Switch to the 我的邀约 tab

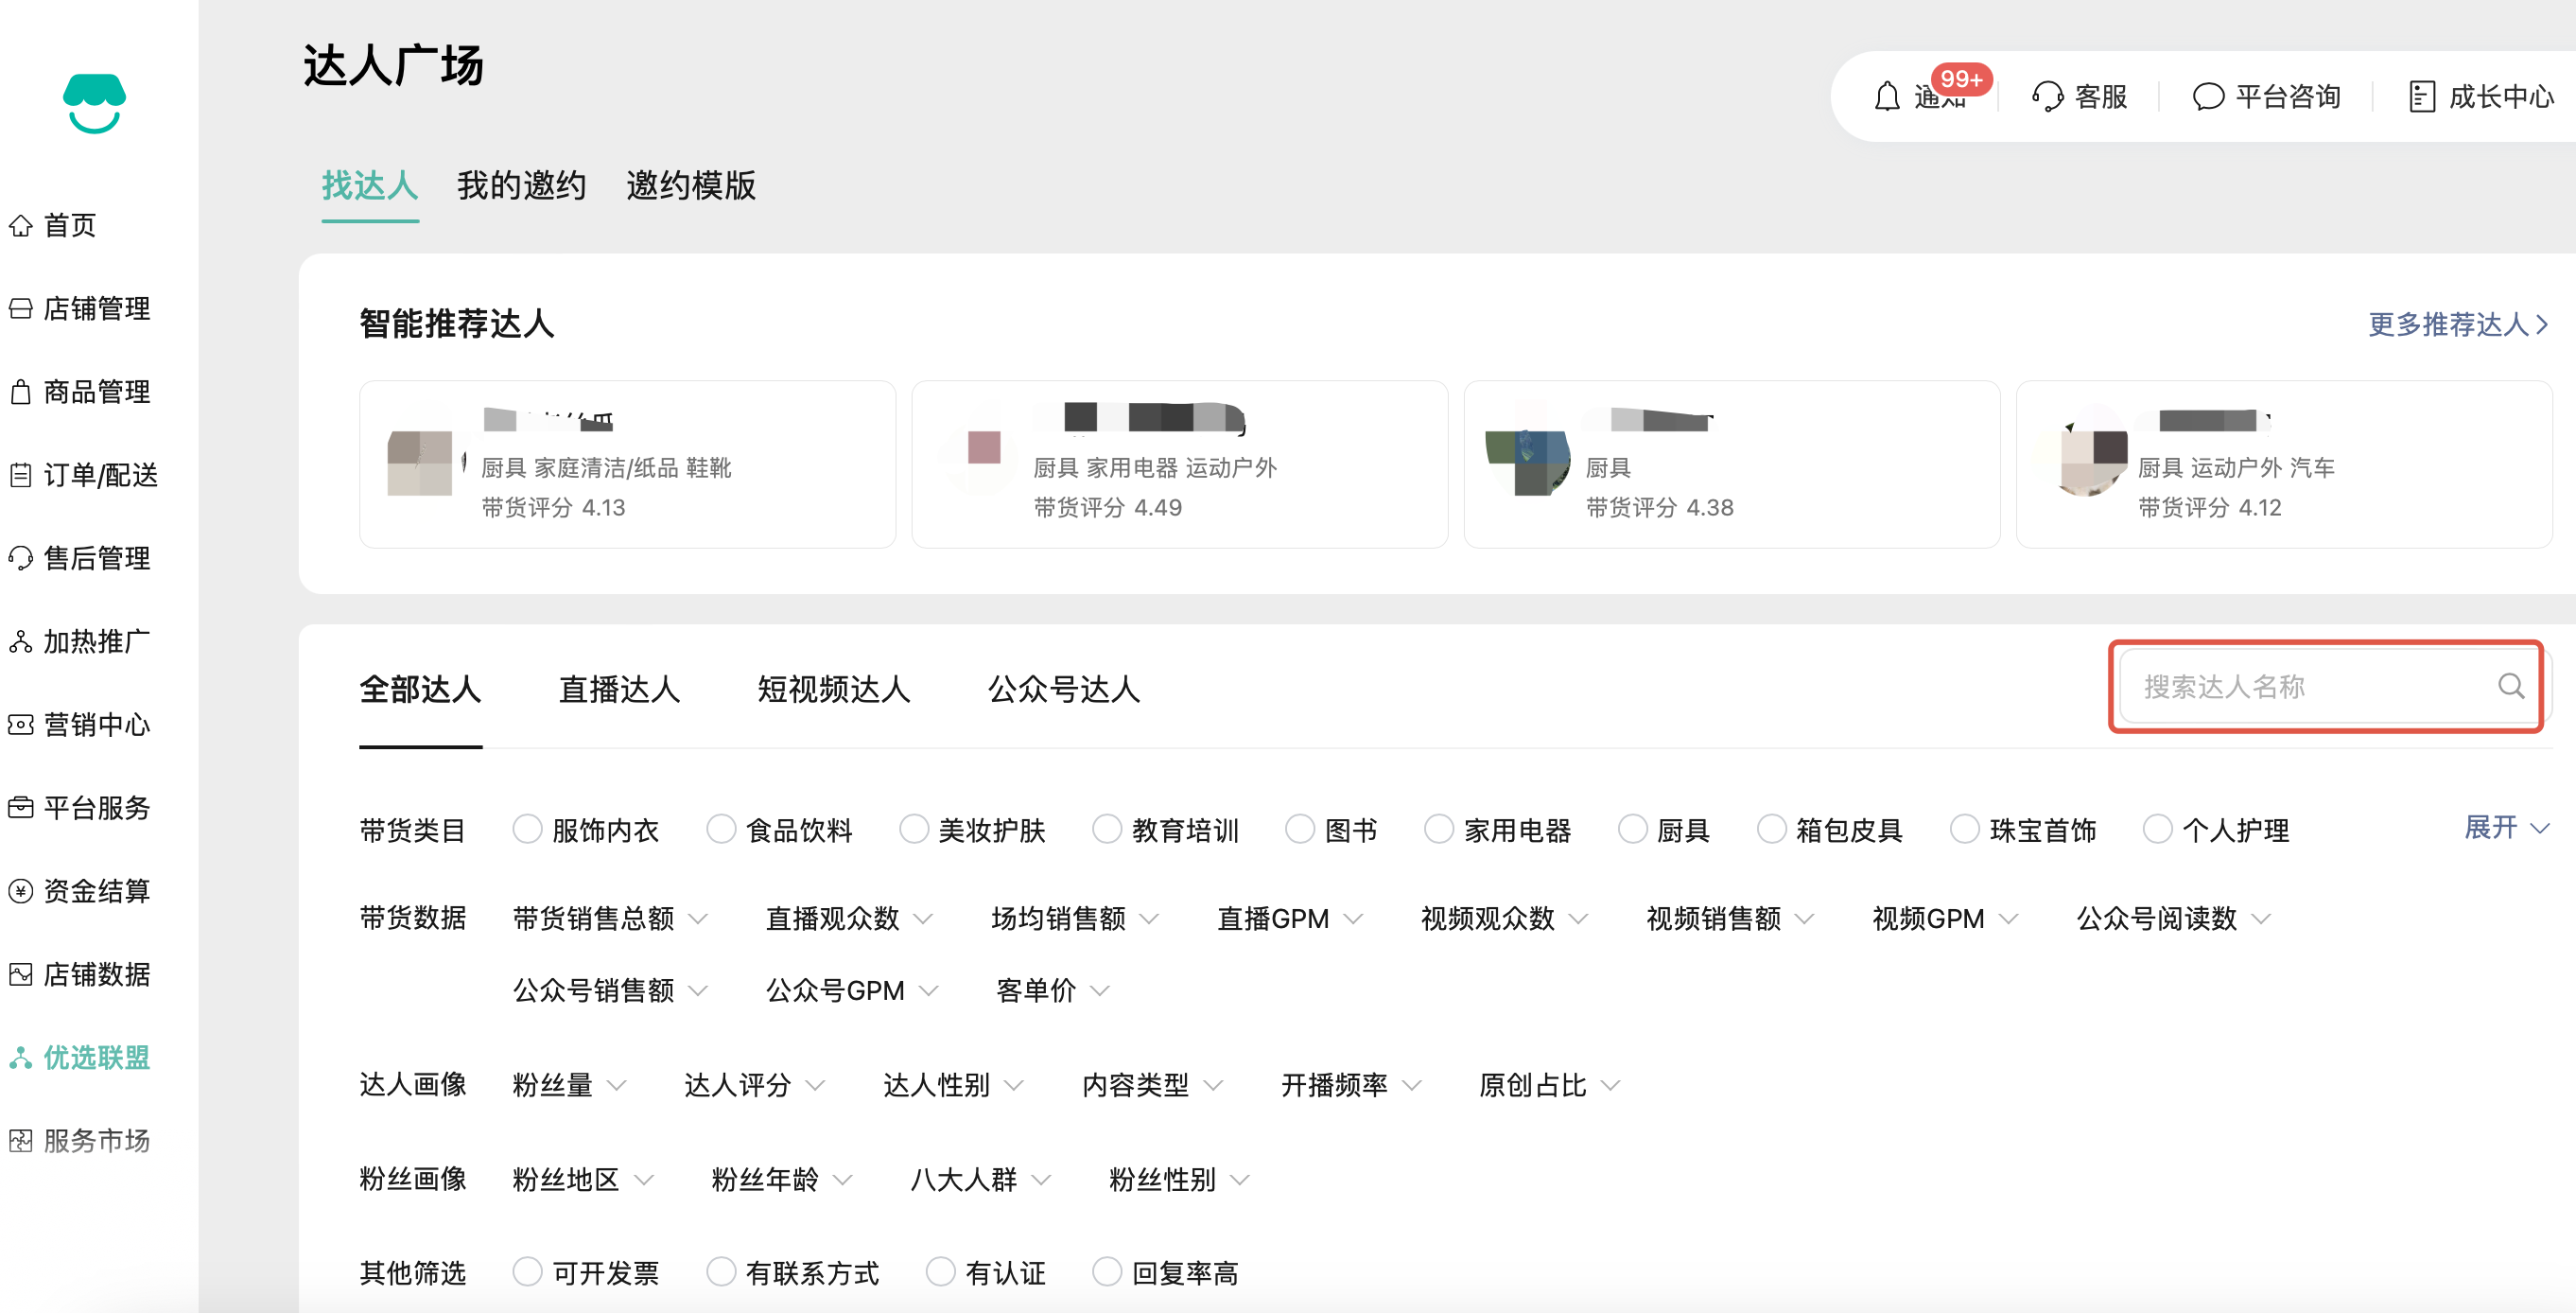[x=521, y=186]
